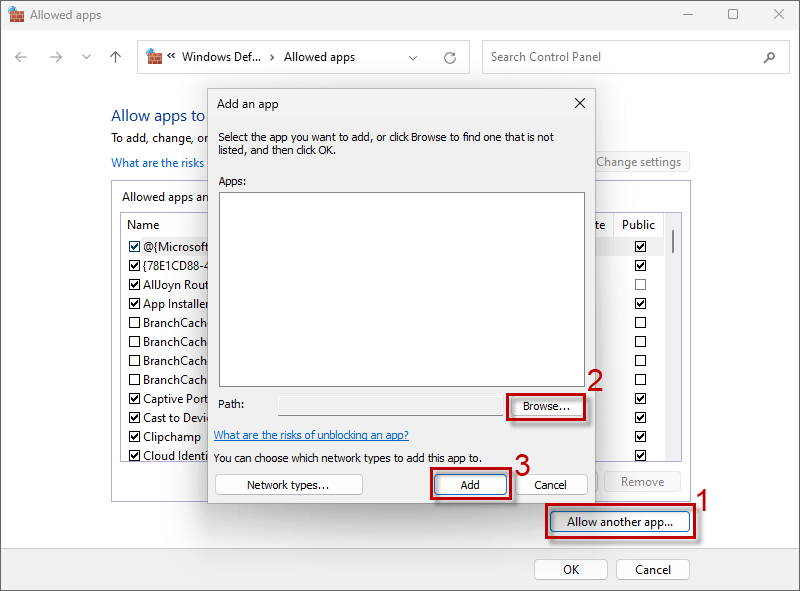Uncheck the Cast to Device name checkbox
Viewport: 800px width, 591px height.
(134, 417)
